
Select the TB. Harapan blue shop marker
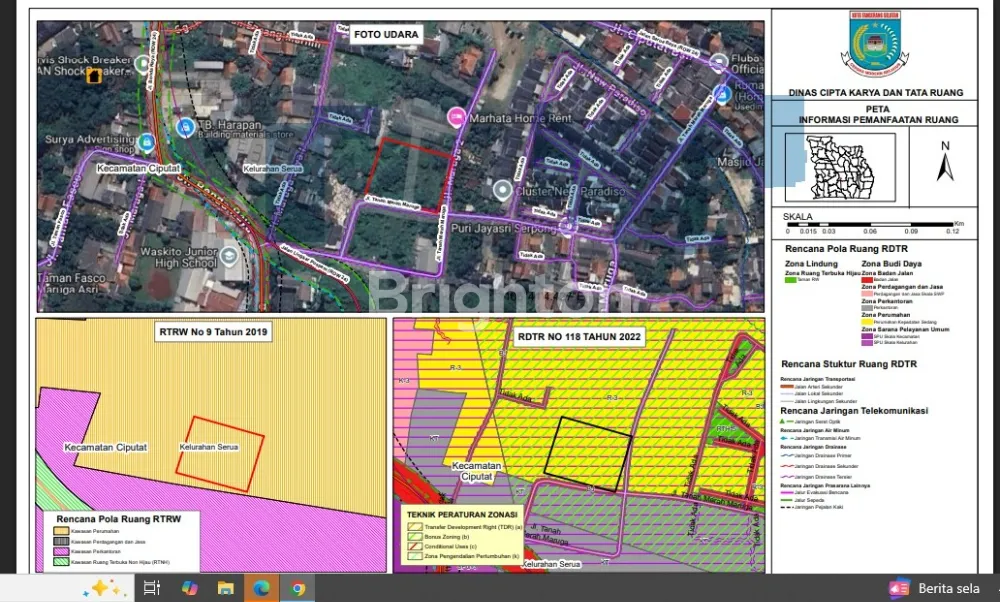[185, 128]
